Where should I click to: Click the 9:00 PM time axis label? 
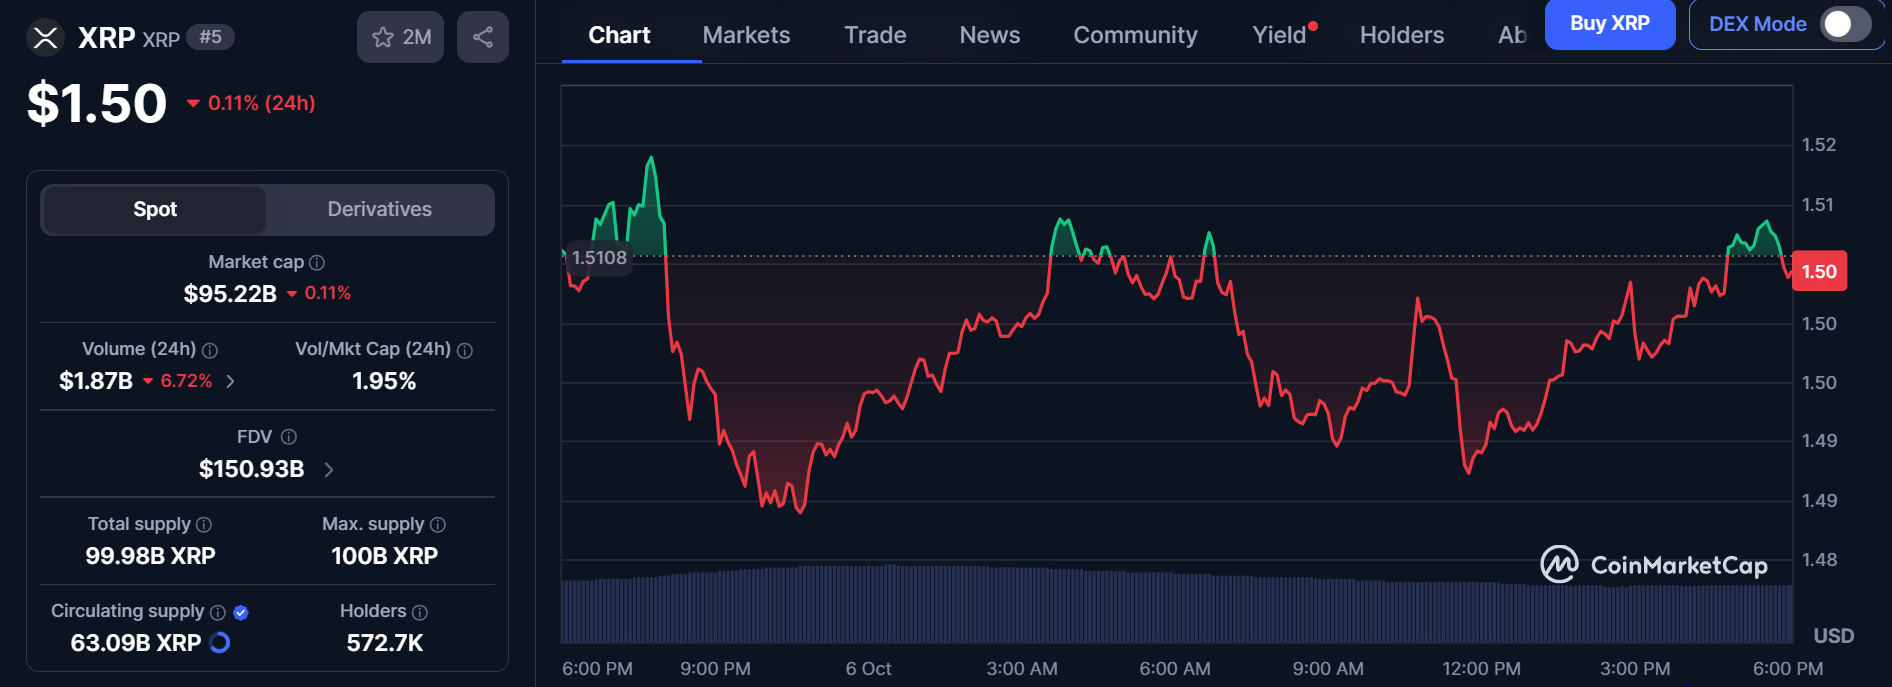pyautogui.click(x=715, y=669)
